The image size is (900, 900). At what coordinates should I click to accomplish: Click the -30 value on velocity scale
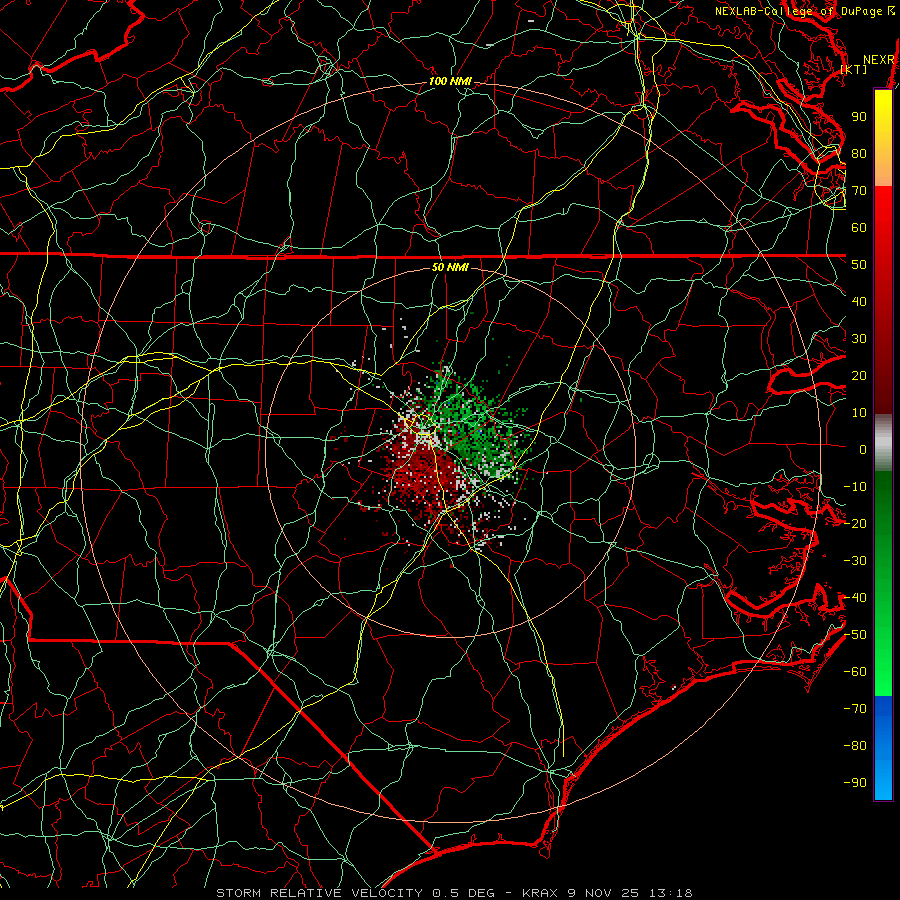pos(855,561)
